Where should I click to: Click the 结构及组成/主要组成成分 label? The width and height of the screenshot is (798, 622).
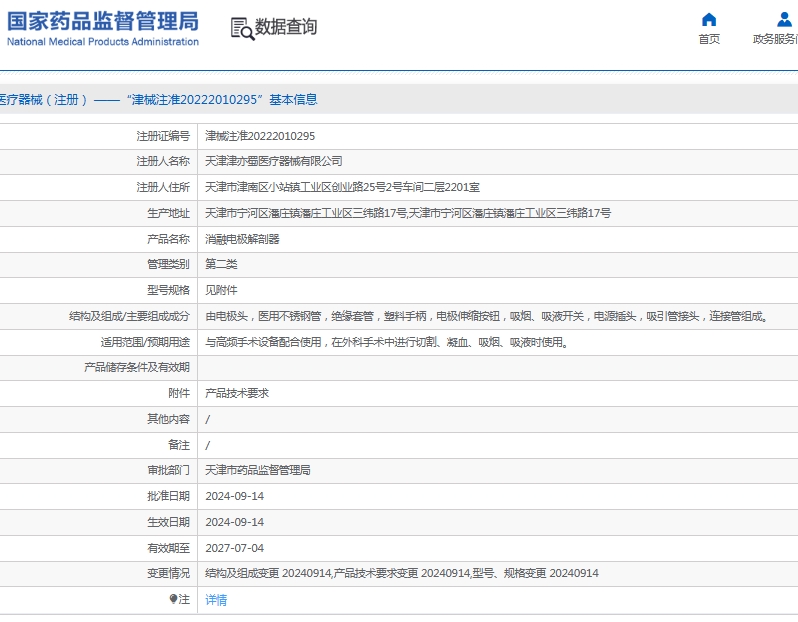point(129,316)
